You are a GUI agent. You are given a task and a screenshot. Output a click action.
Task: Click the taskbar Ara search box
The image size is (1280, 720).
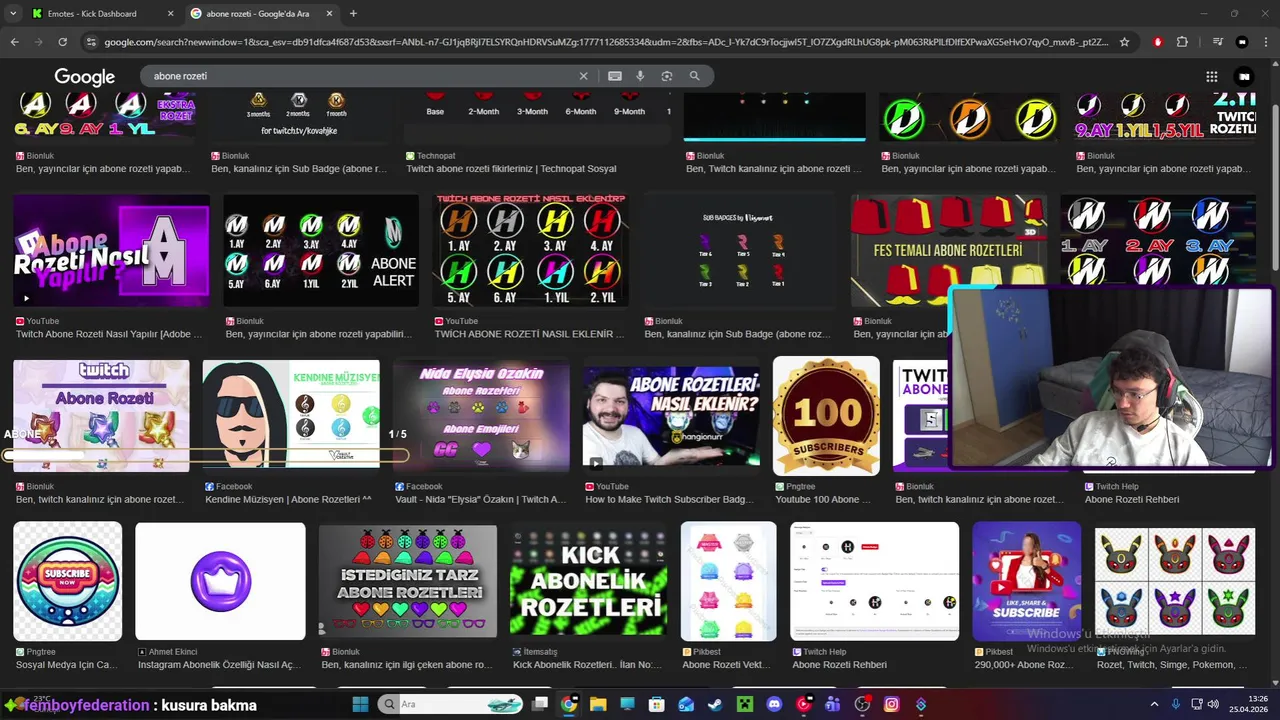[x=450, y=704]
